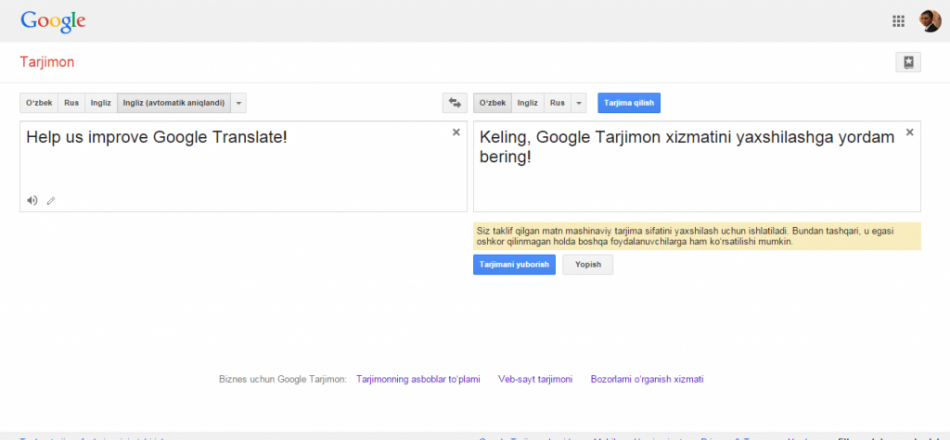Submit with Tarjimani yuborish button

(x=514, y=265)
